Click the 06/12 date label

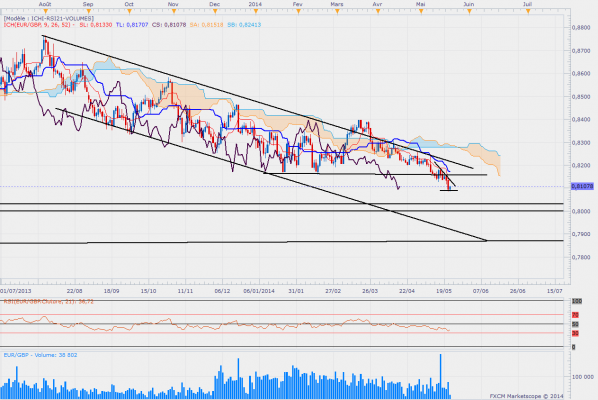click(x=222, y=291)
